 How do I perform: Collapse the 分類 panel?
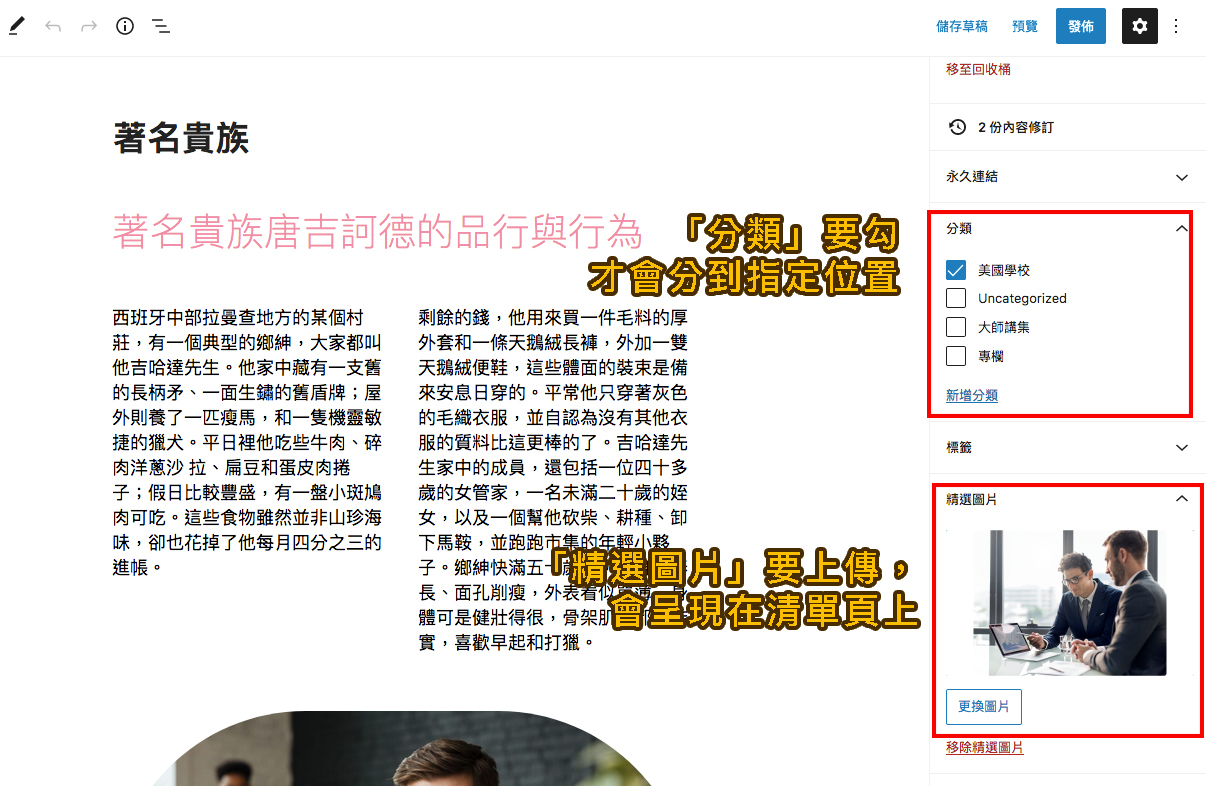(1182, 228)
